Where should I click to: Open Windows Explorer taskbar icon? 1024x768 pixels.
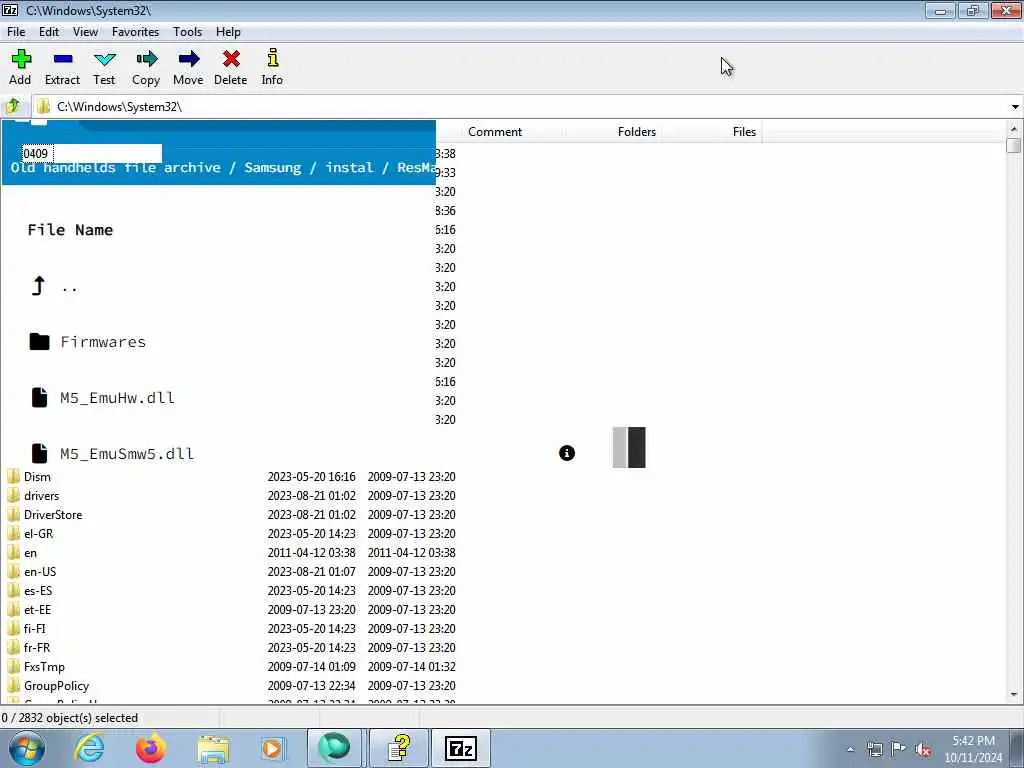coord(213,749)
